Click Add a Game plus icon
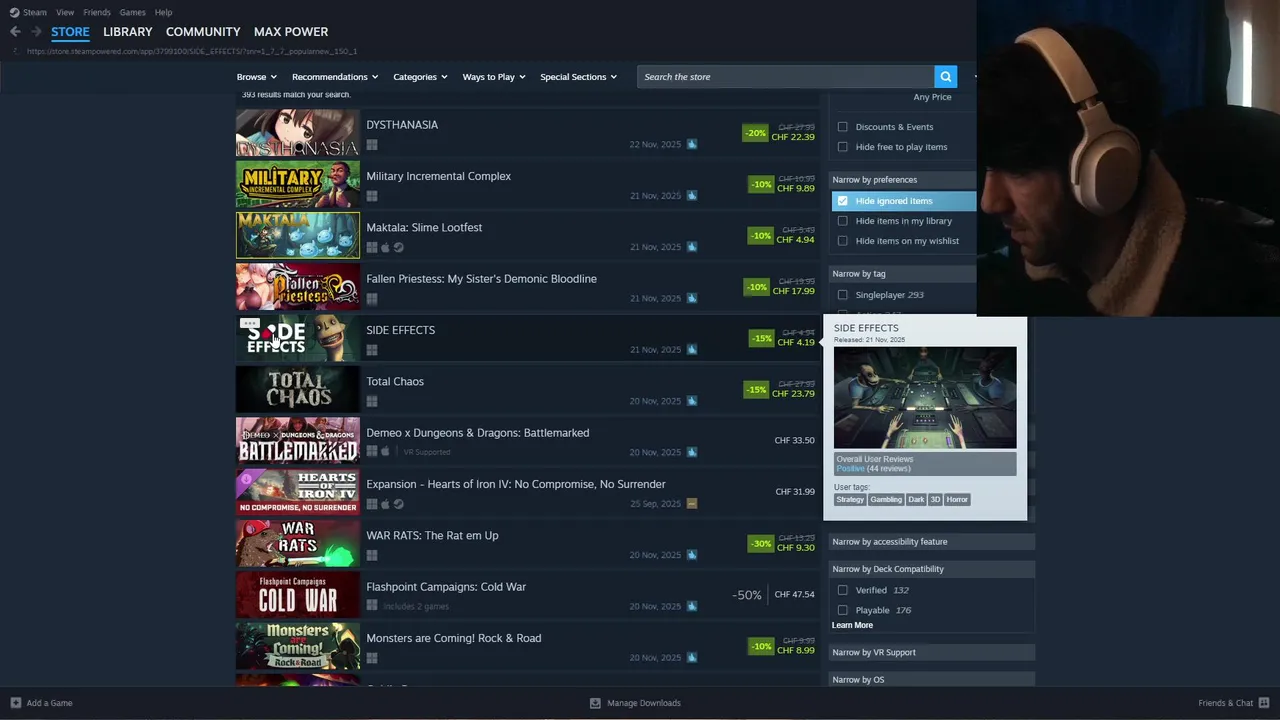1280x720 pixels. pyautogui.click(x=15, y=703)
